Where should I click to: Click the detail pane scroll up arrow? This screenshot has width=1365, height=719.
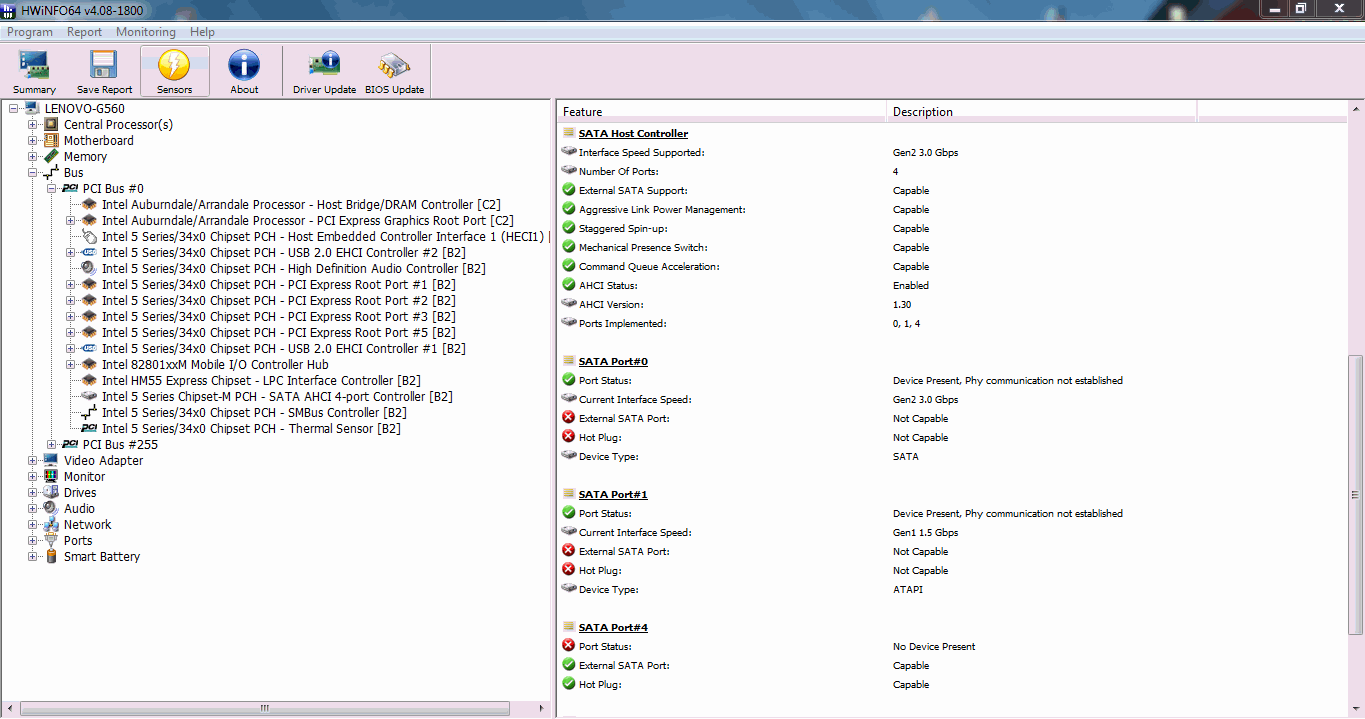[1356, 109]
